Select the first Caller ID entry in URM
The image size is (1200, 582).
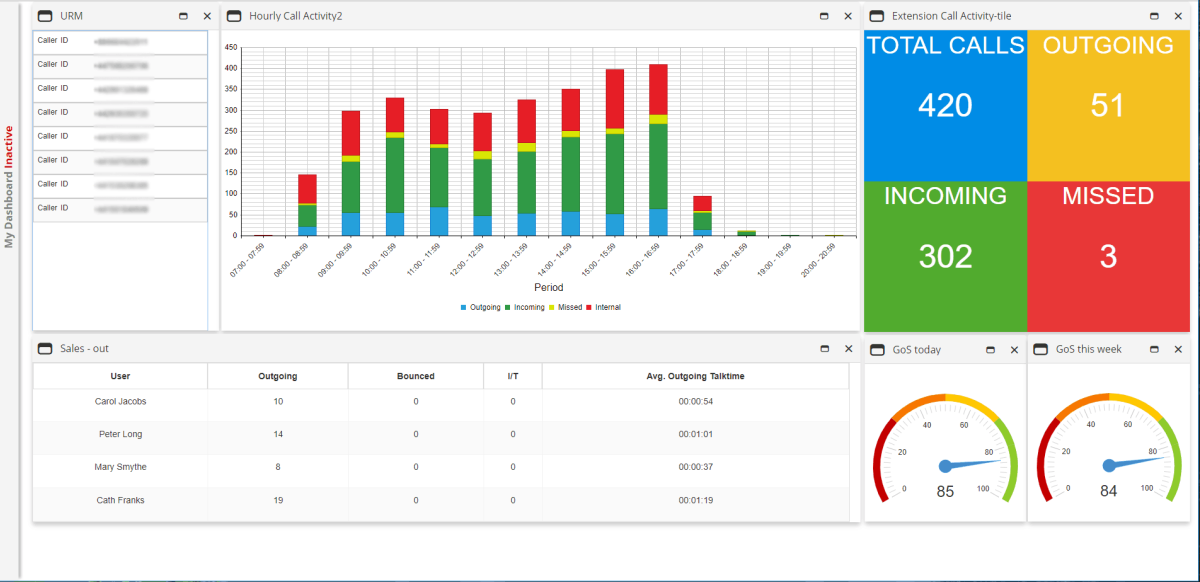(120, 43)
